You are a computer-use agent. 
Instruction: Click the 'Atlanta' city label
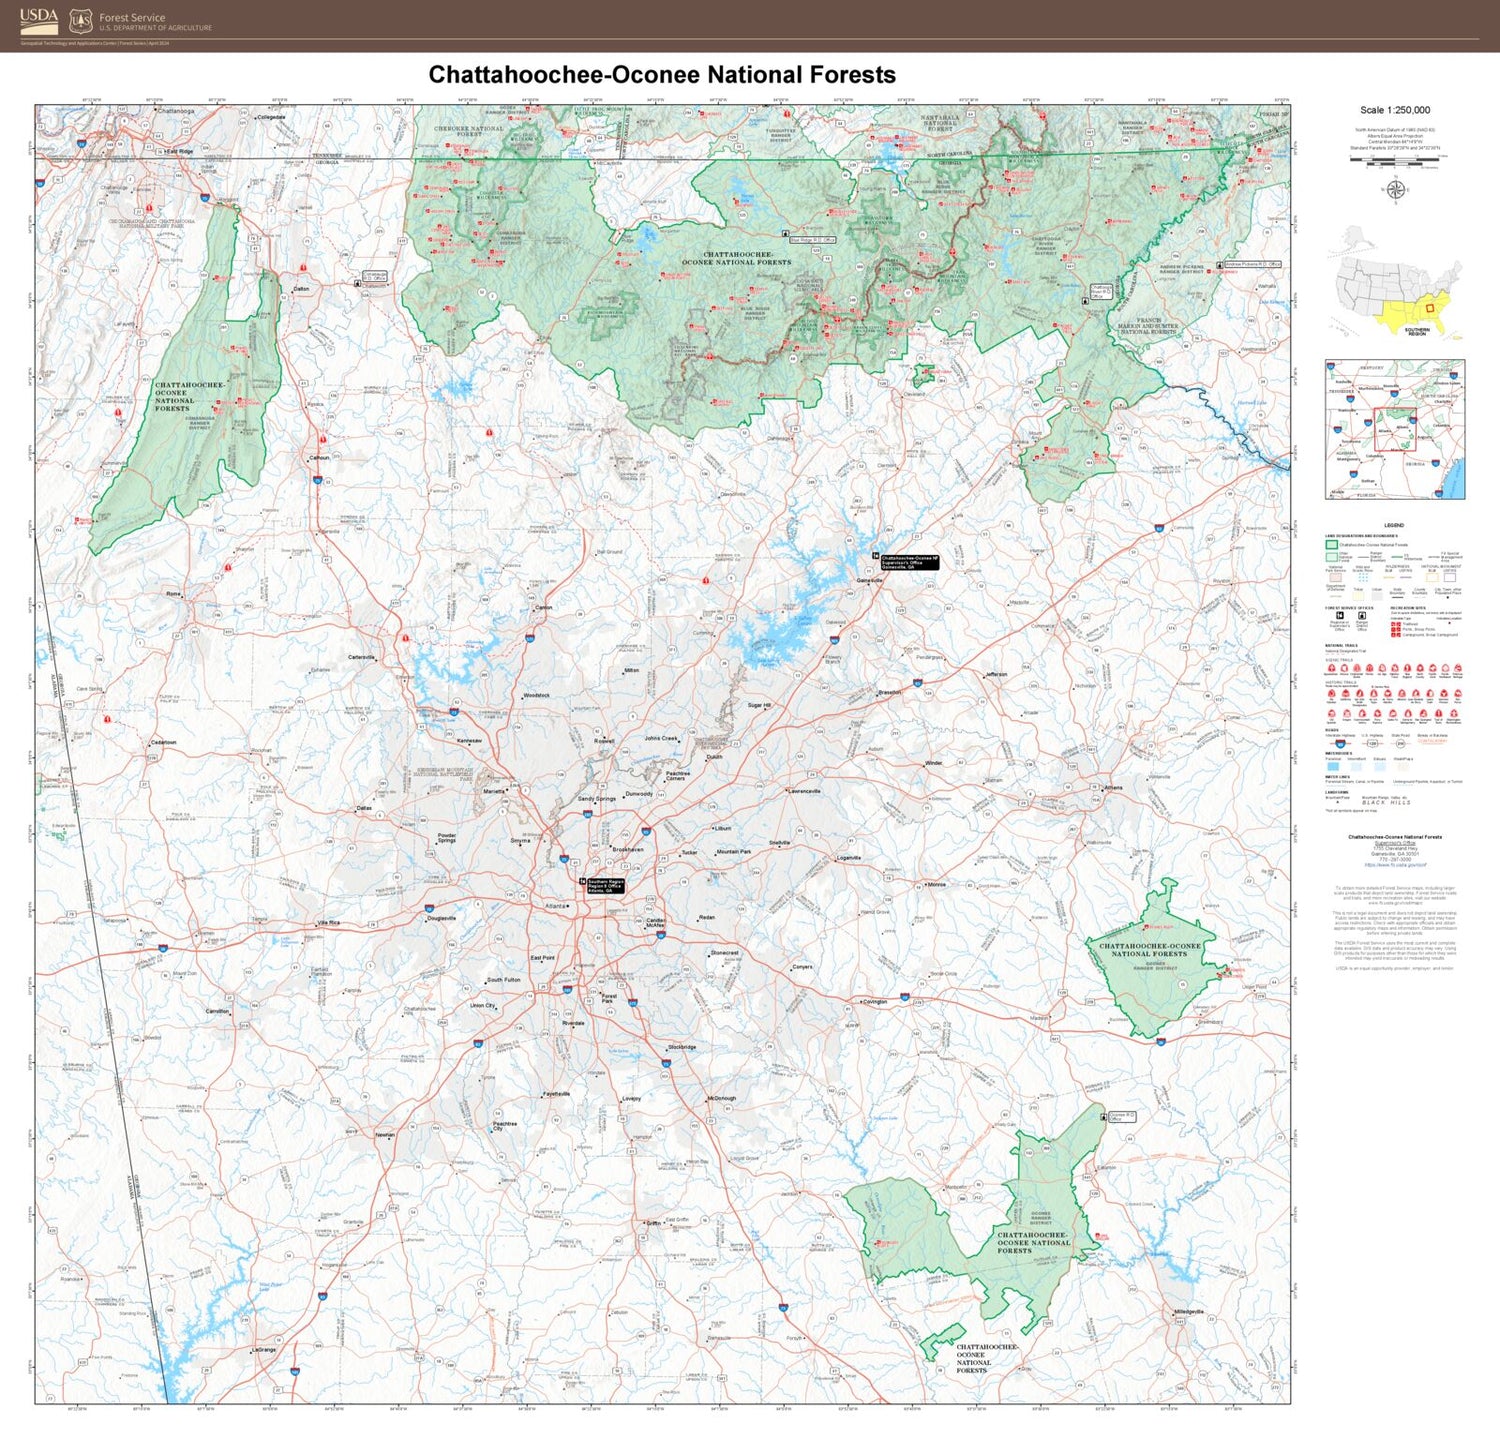[554, 906]
